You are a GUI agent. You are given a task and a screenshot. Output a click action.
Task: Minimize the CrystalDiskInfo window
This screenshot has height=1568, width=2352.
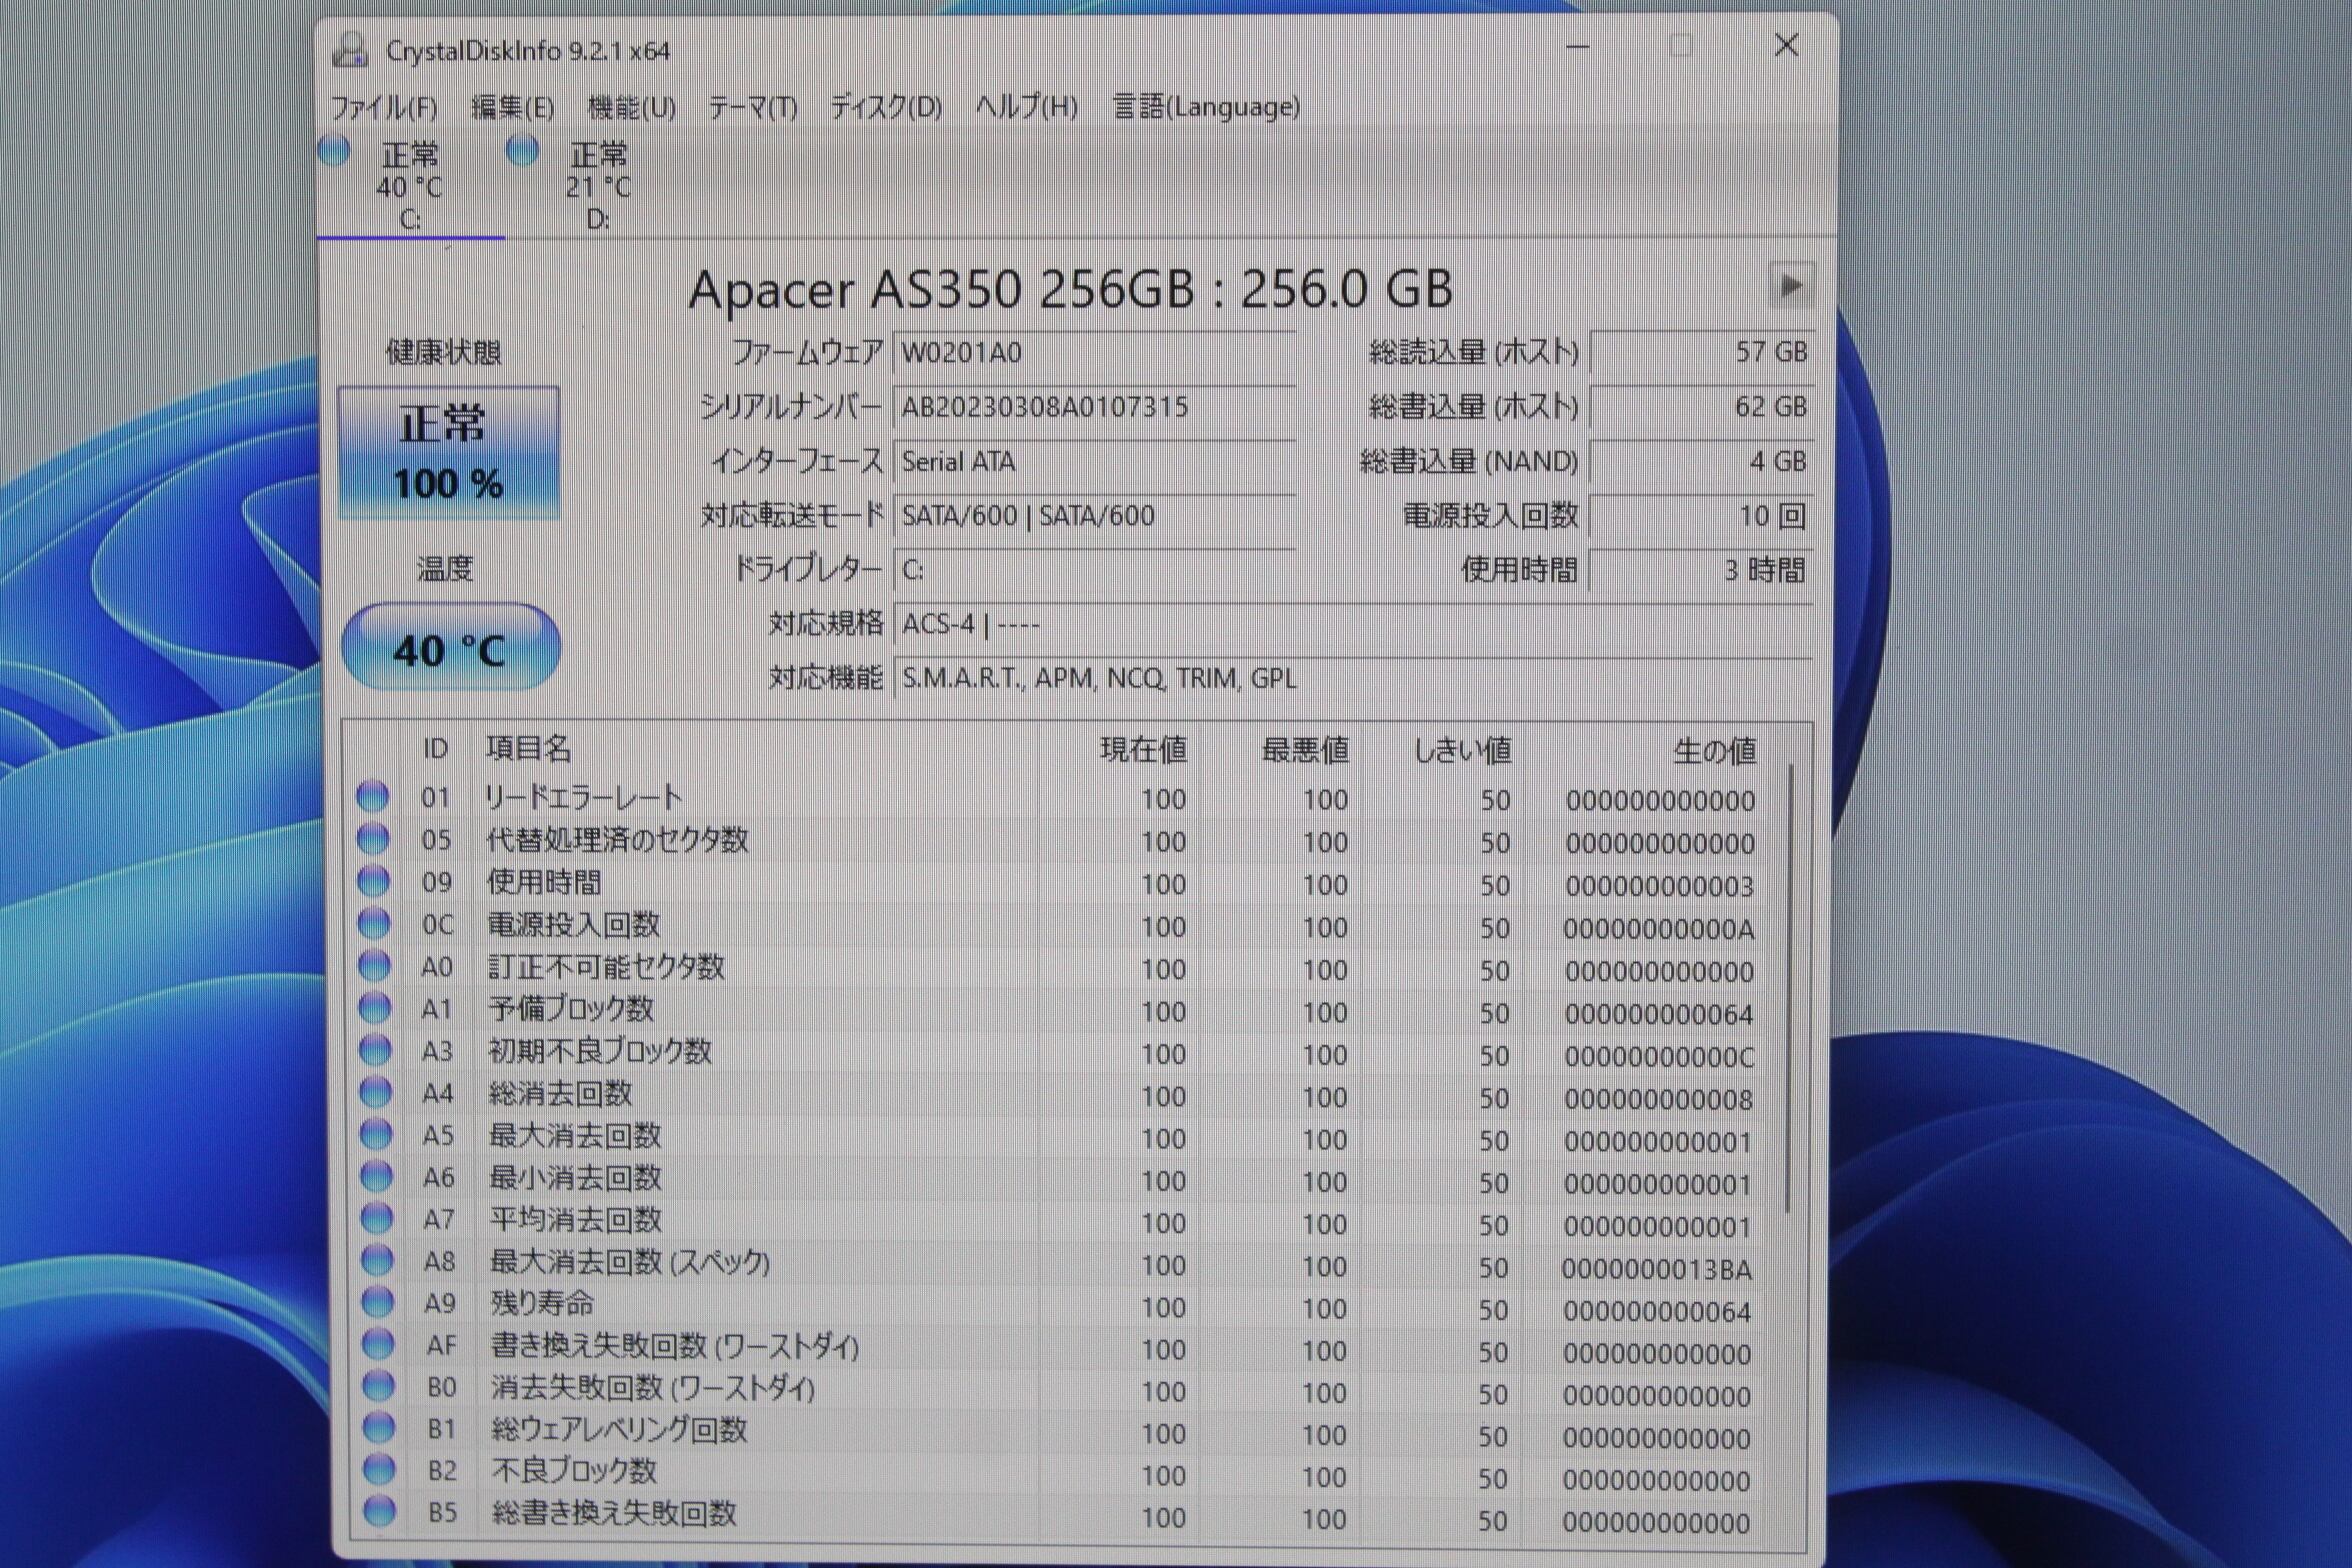pyautogui.click(x=1577, y=46)
